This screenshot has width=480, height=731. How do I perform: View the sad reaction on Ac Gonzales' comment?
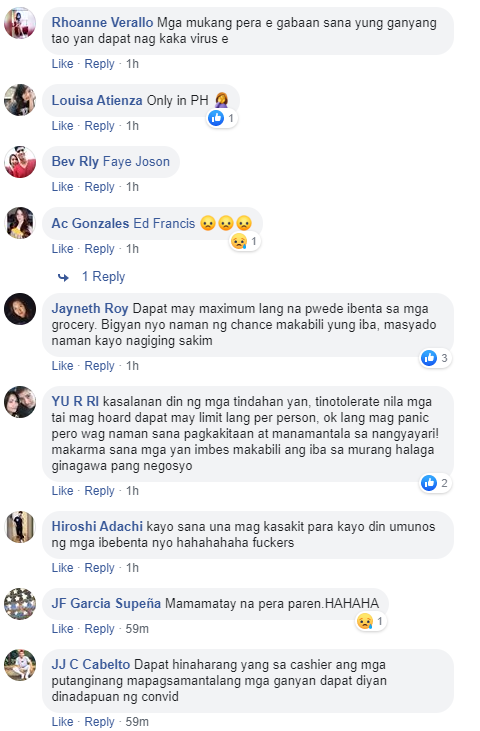[x=245, y=241]
